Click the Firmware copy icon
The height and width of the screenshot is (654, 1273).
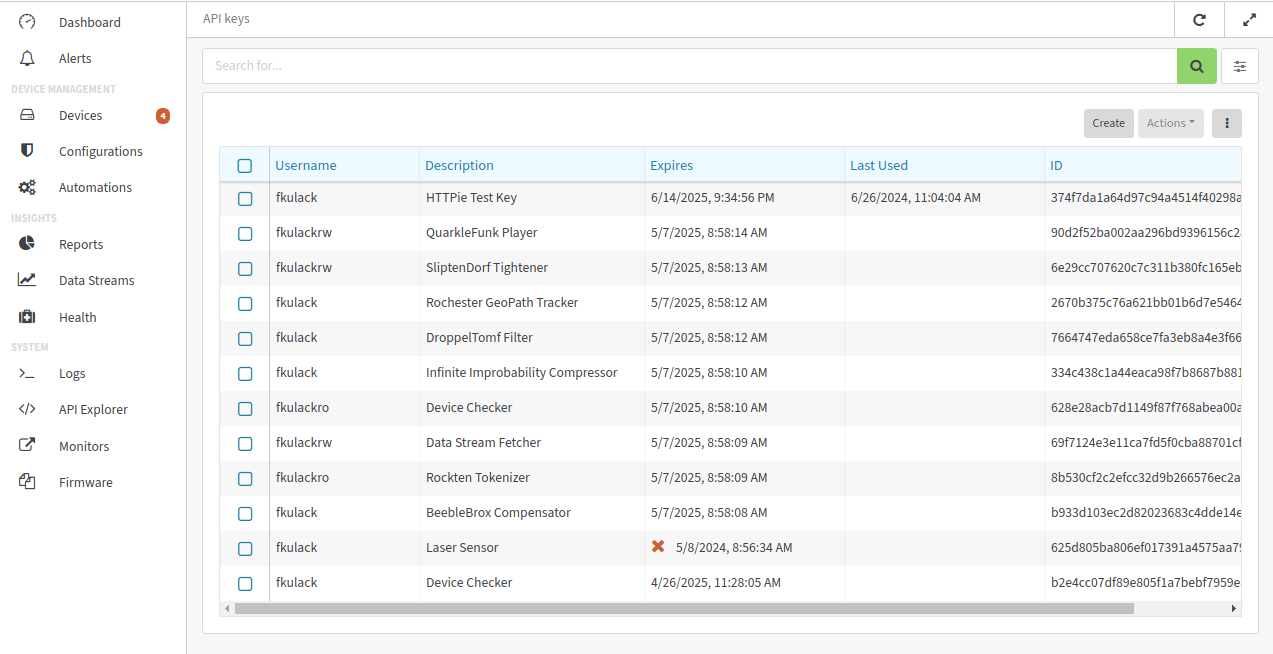pos(27,482)
